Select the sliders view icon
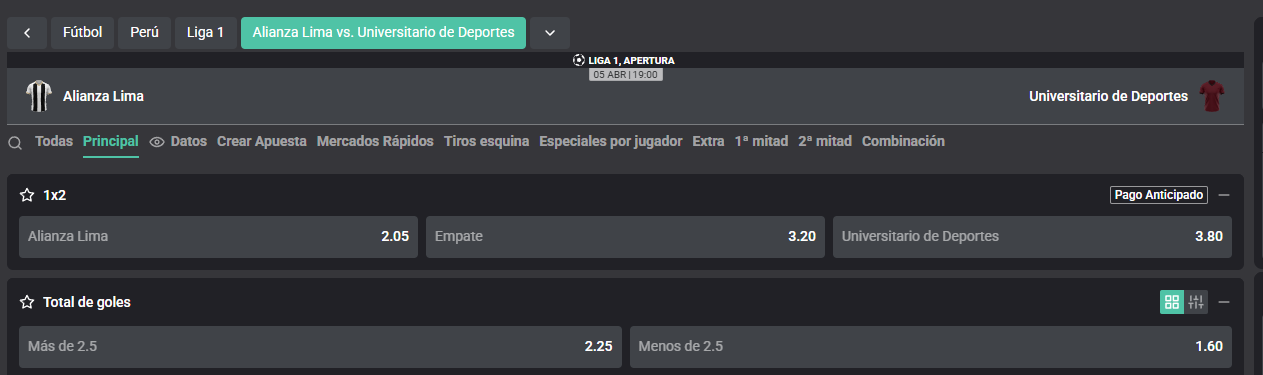The height and width of the screenshot is (375, 1263). pyautogui.click(x=1196, y=302)
